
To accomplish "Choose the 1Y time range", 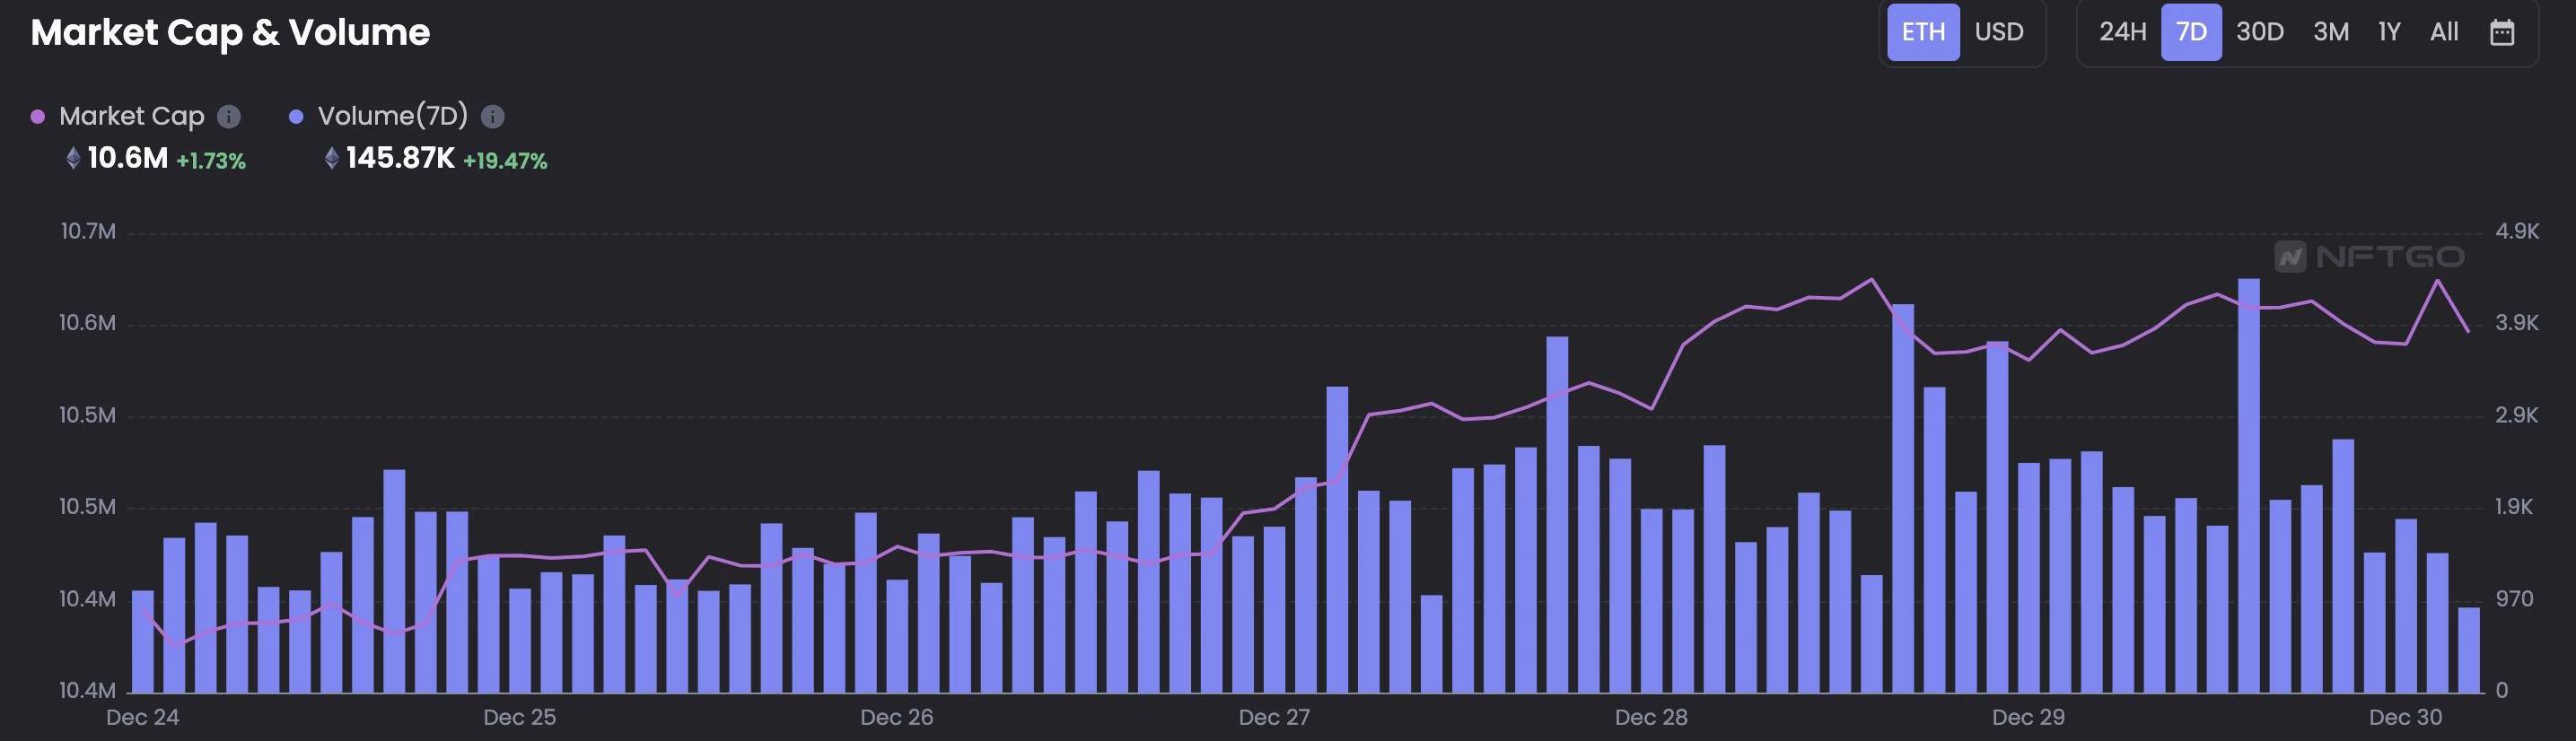I will (x=2389, y=33).
